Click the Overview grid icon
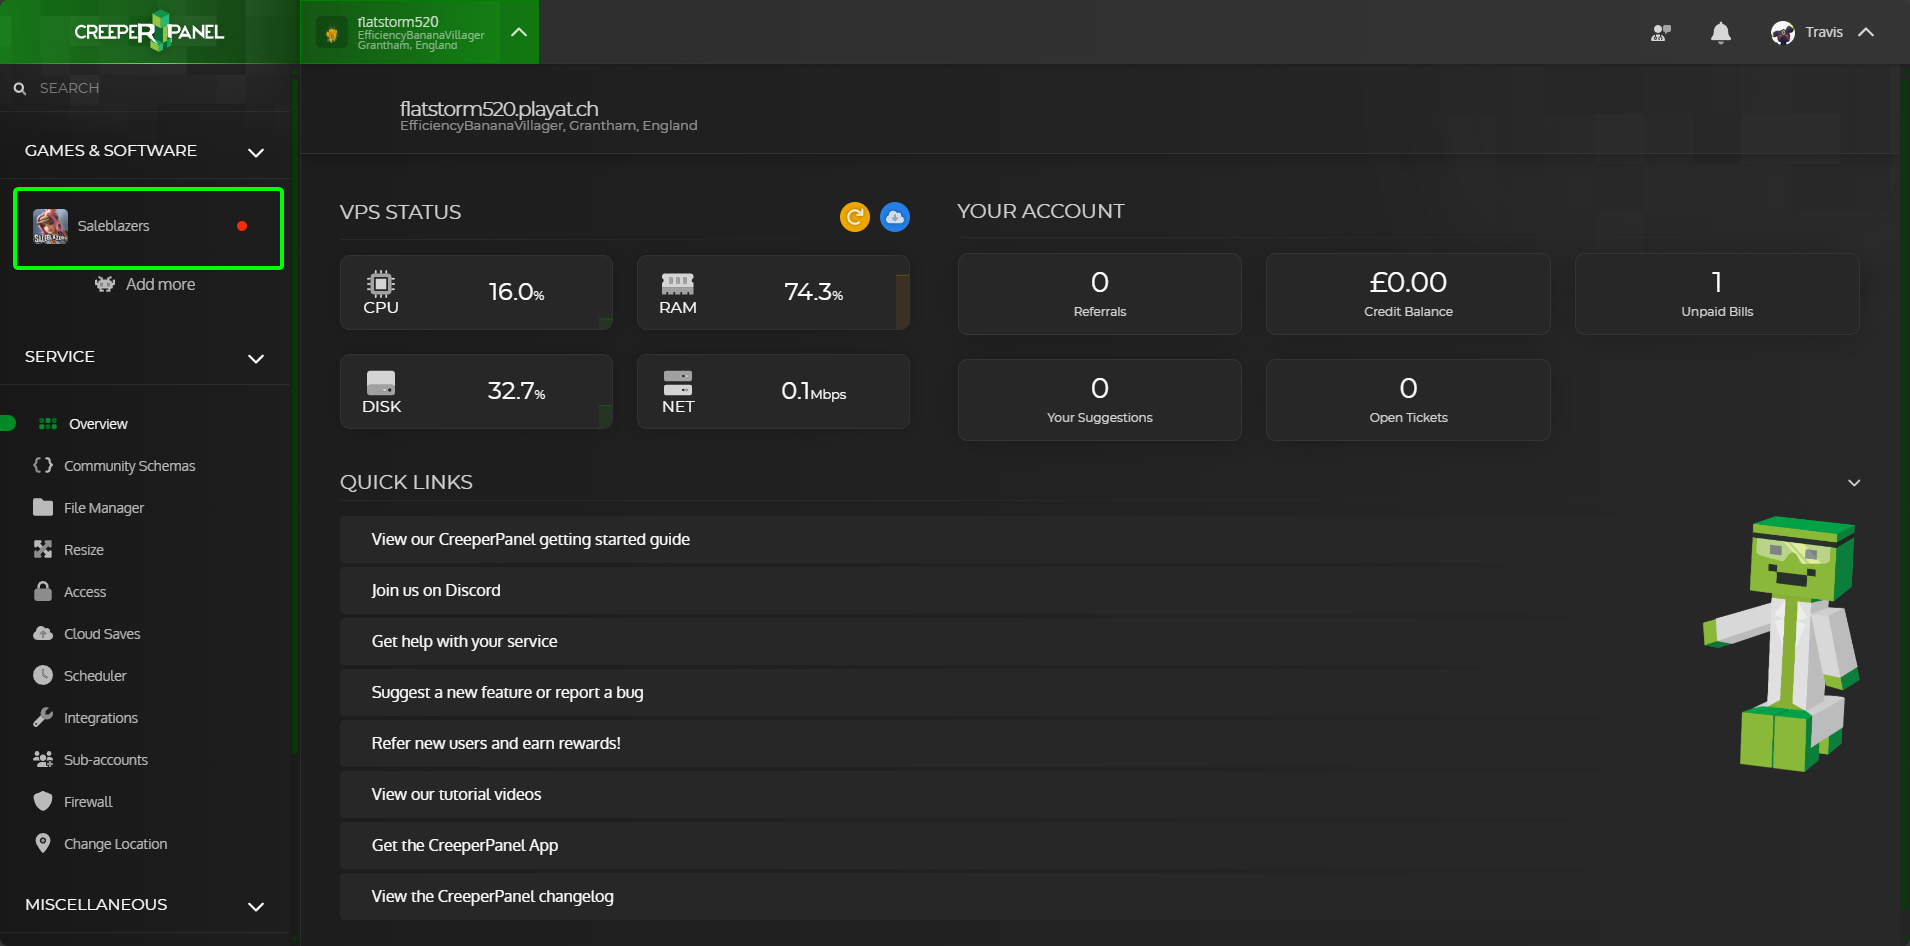Image resolution: width=1910 pixels, height=946 pixels. [x=47, y=424]
